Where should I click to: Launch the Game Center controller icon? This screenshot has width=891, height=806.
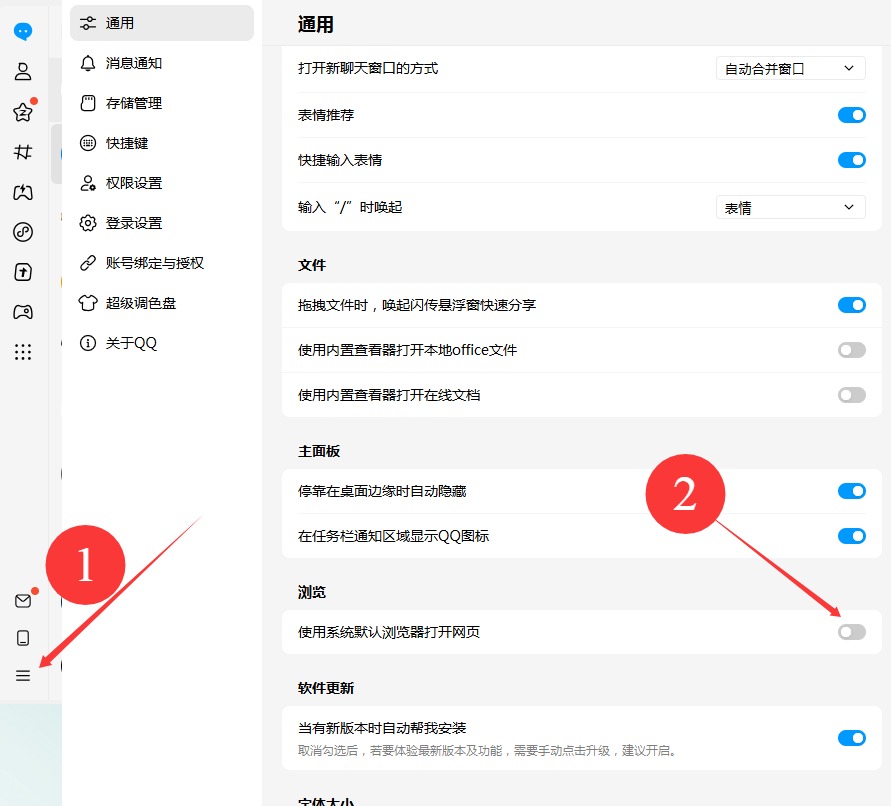(x=23, y=312)
